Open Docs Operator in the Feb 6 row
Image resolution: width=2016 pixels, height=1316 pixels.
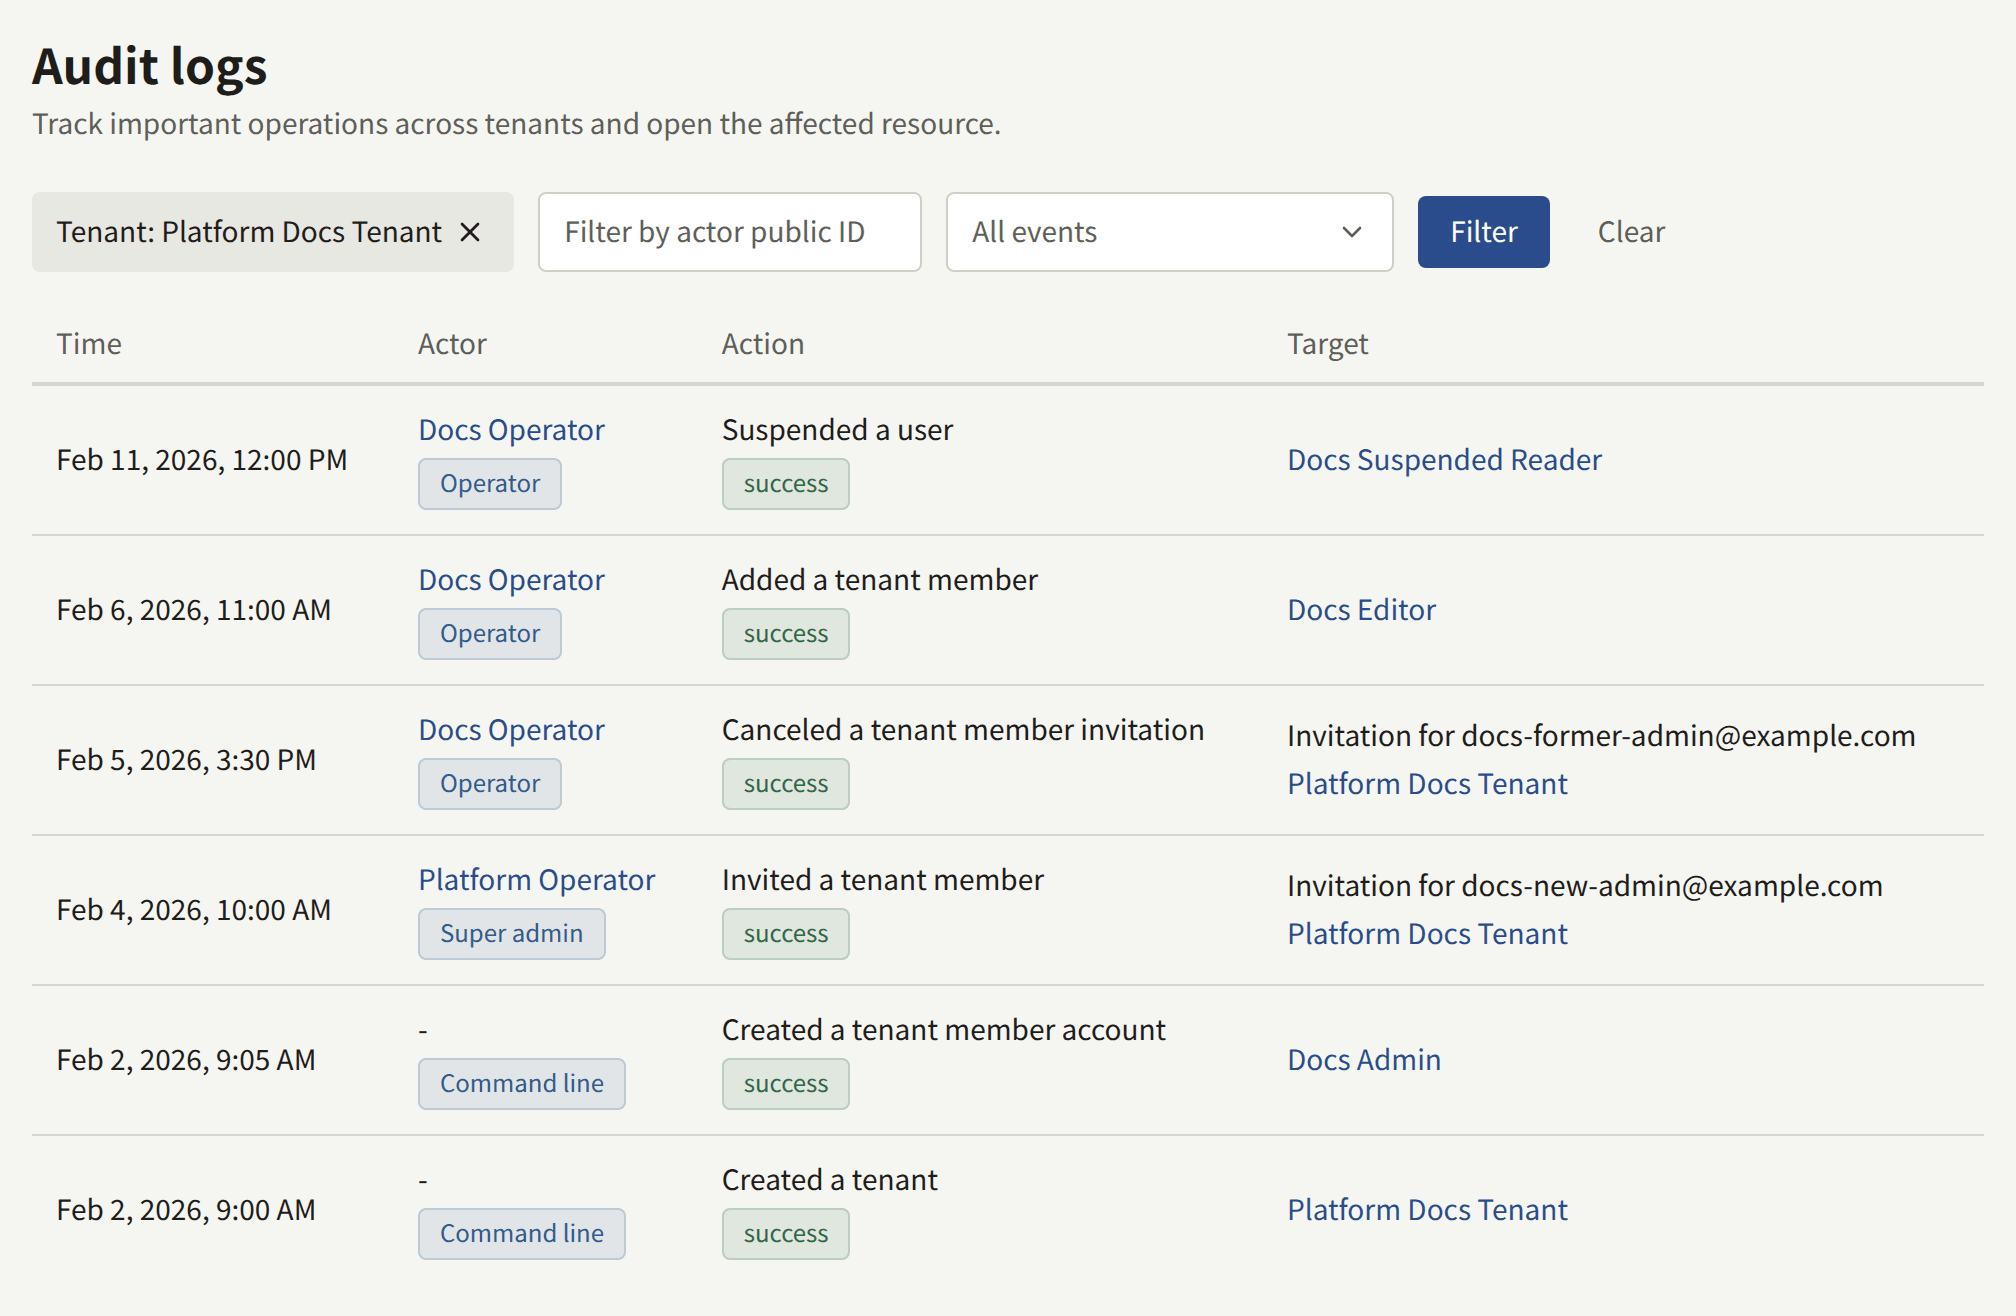tap(511, 580)
